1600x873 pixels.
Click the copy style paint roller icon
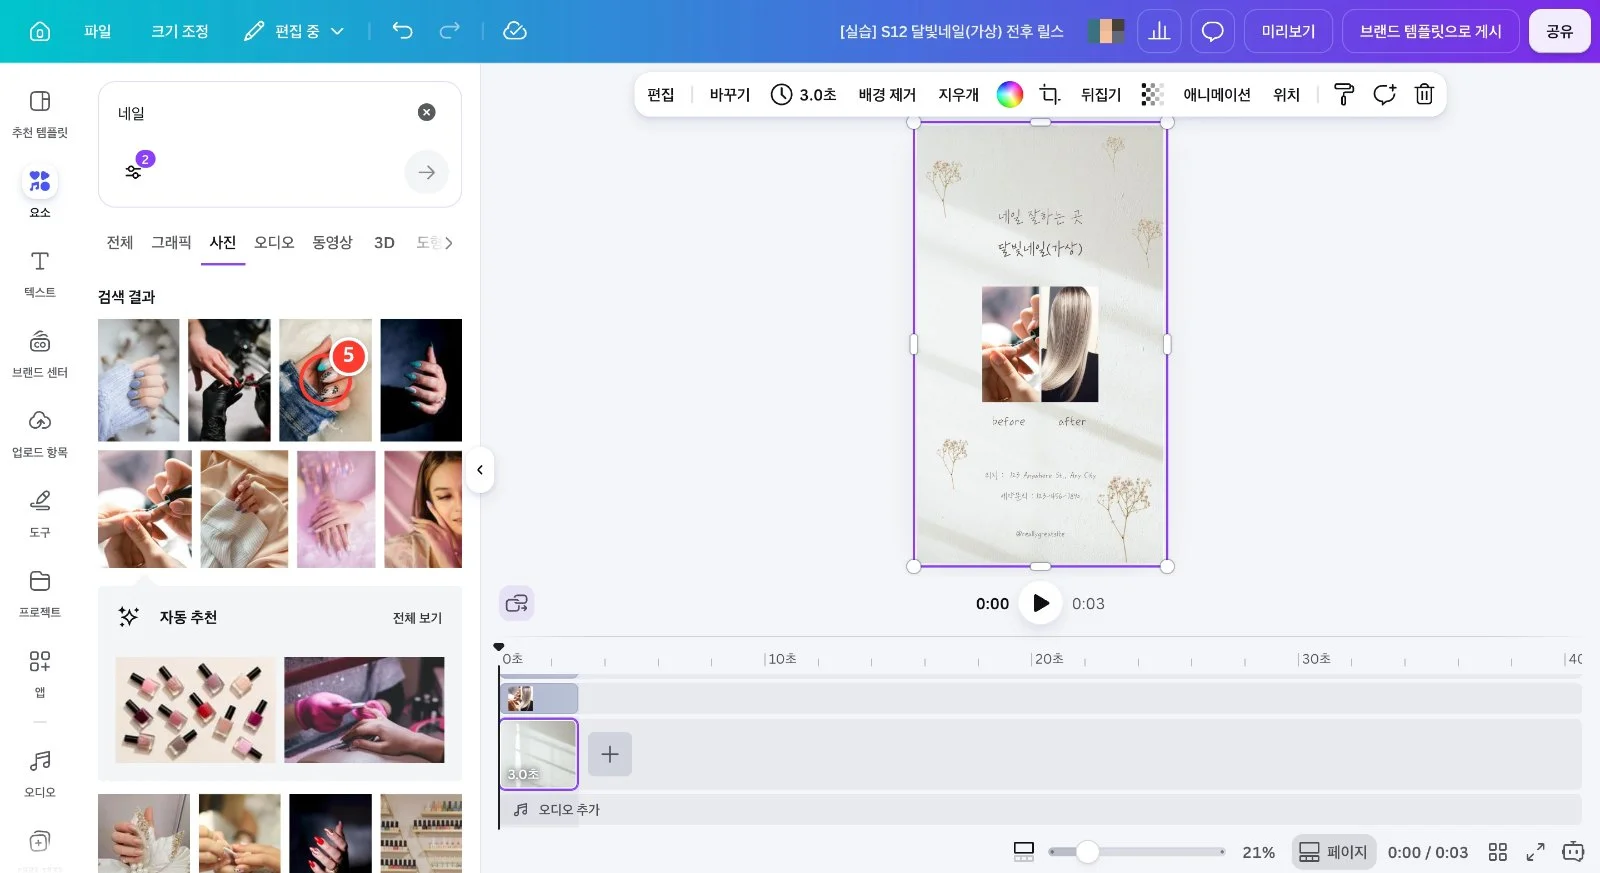(1344, 94)
